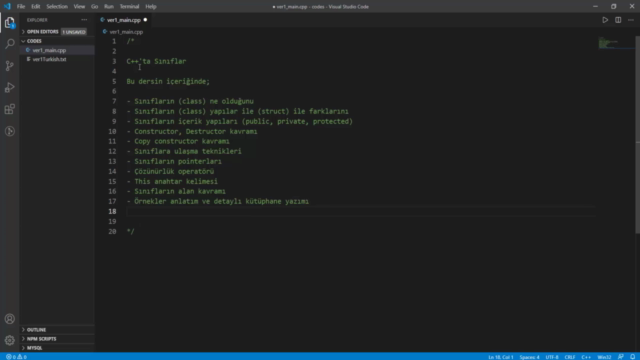
Task: Open the Terminal menu
Action: pos(129,7)
